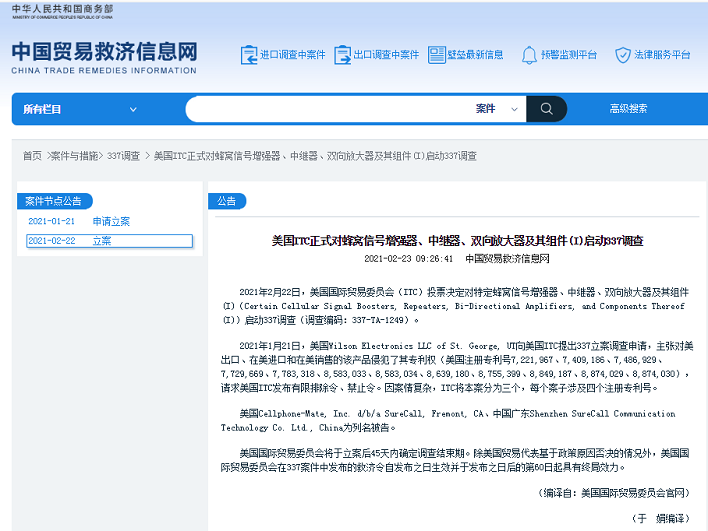Click the 公告 tab label
This screenshot has height=531, width=708.
[x=227, y=201]
